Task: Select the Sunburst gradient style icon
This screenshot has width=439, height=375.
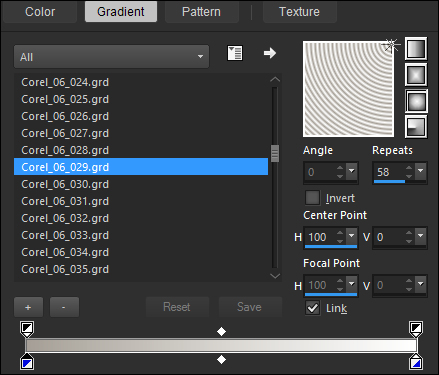Action: click(416, 101)
